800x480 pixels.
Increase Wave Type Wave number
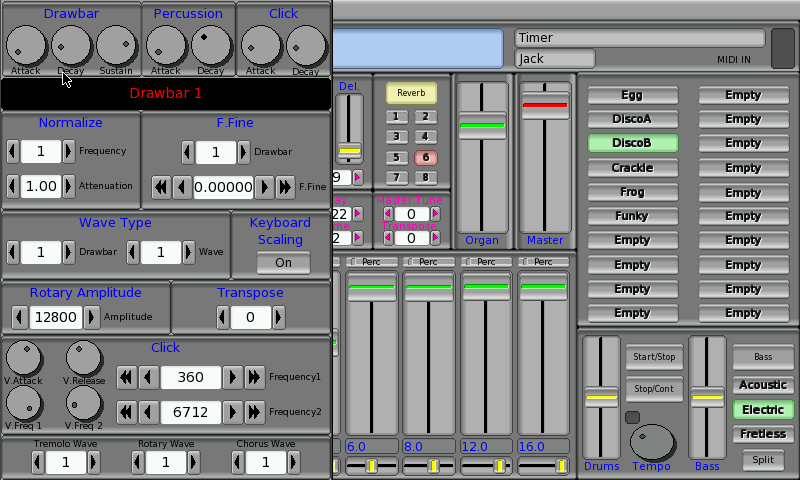pos(188,252)
